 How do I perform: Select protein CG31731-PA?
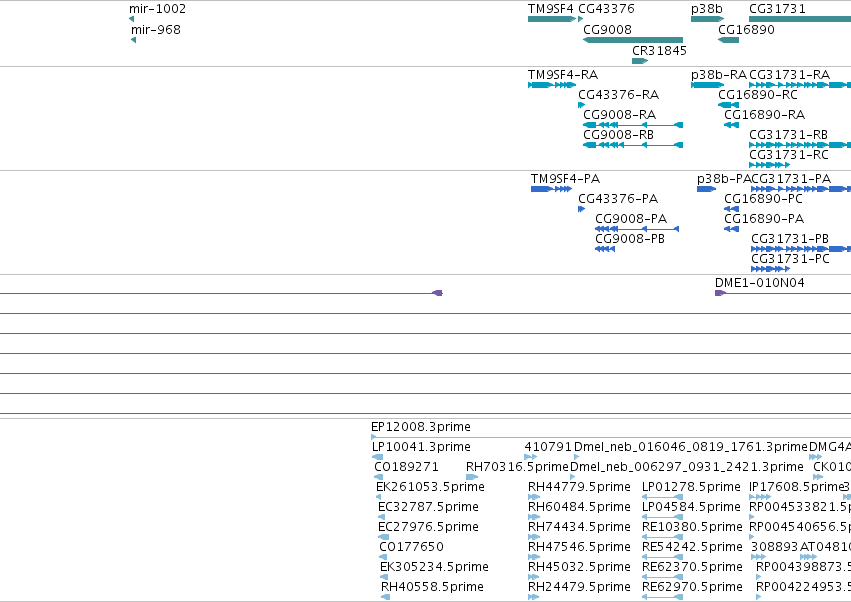(x=801, y=189)
